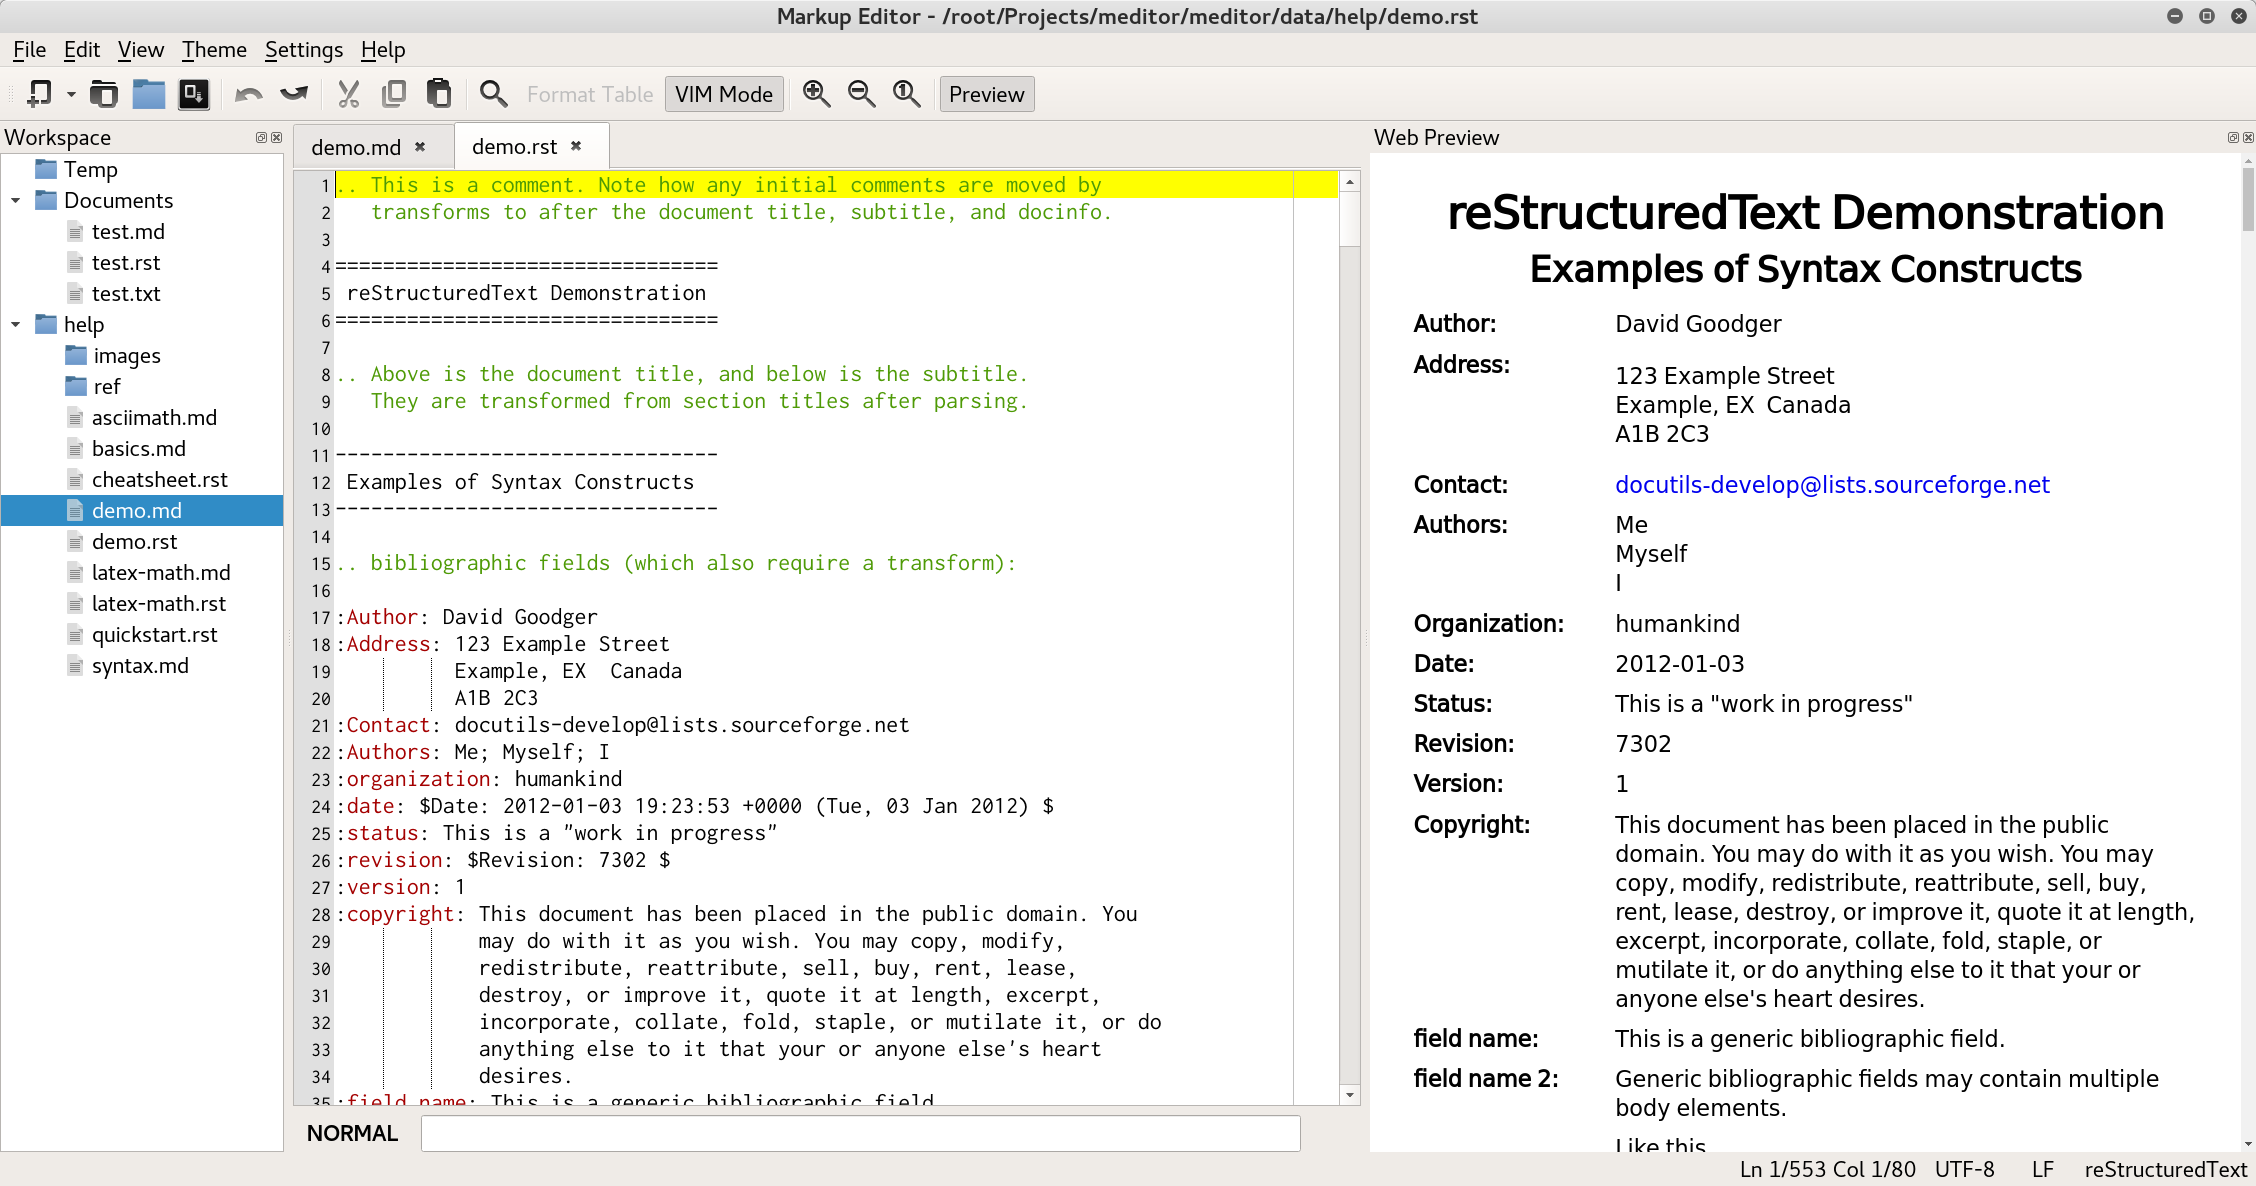Image resolution: width=2256 pixels, height=1186 pixels.
Task: Select cheatsheet.rst in the workspace tree
Action: pos(159,480)
